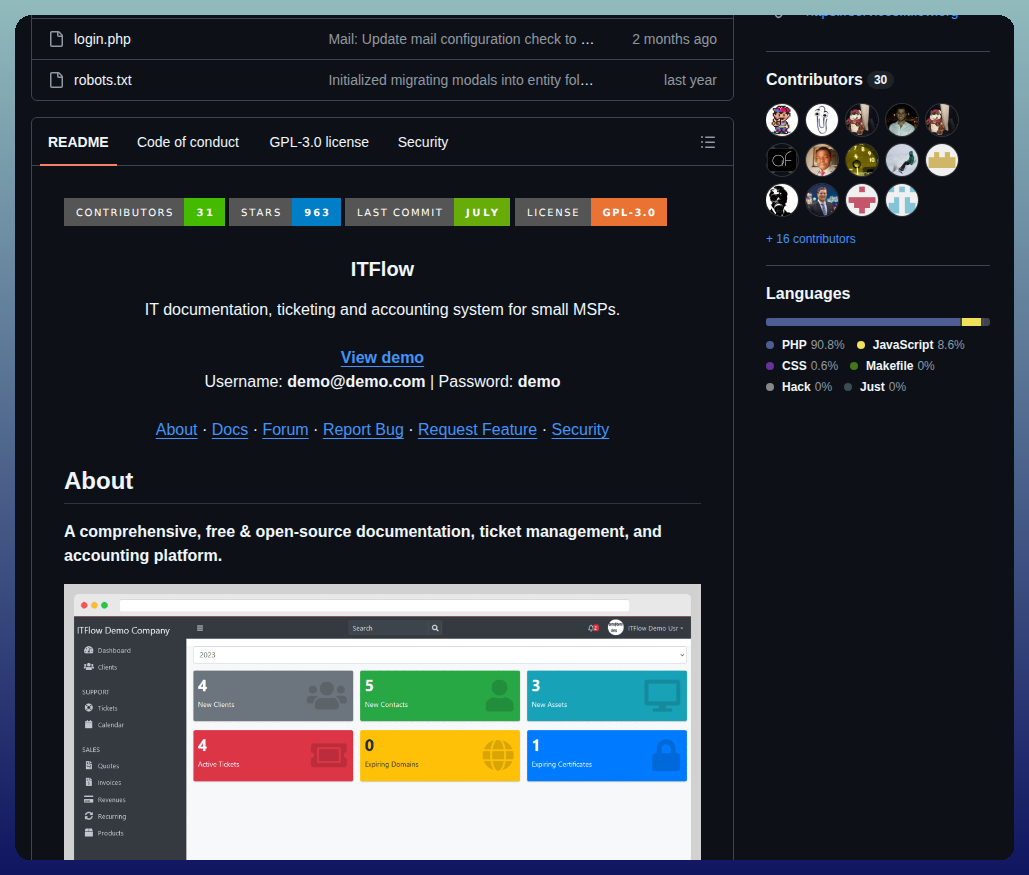Screen dimensions: 1029x875
Task: Open the yellow-green round clock-like avatar
Action: [862, 160]
